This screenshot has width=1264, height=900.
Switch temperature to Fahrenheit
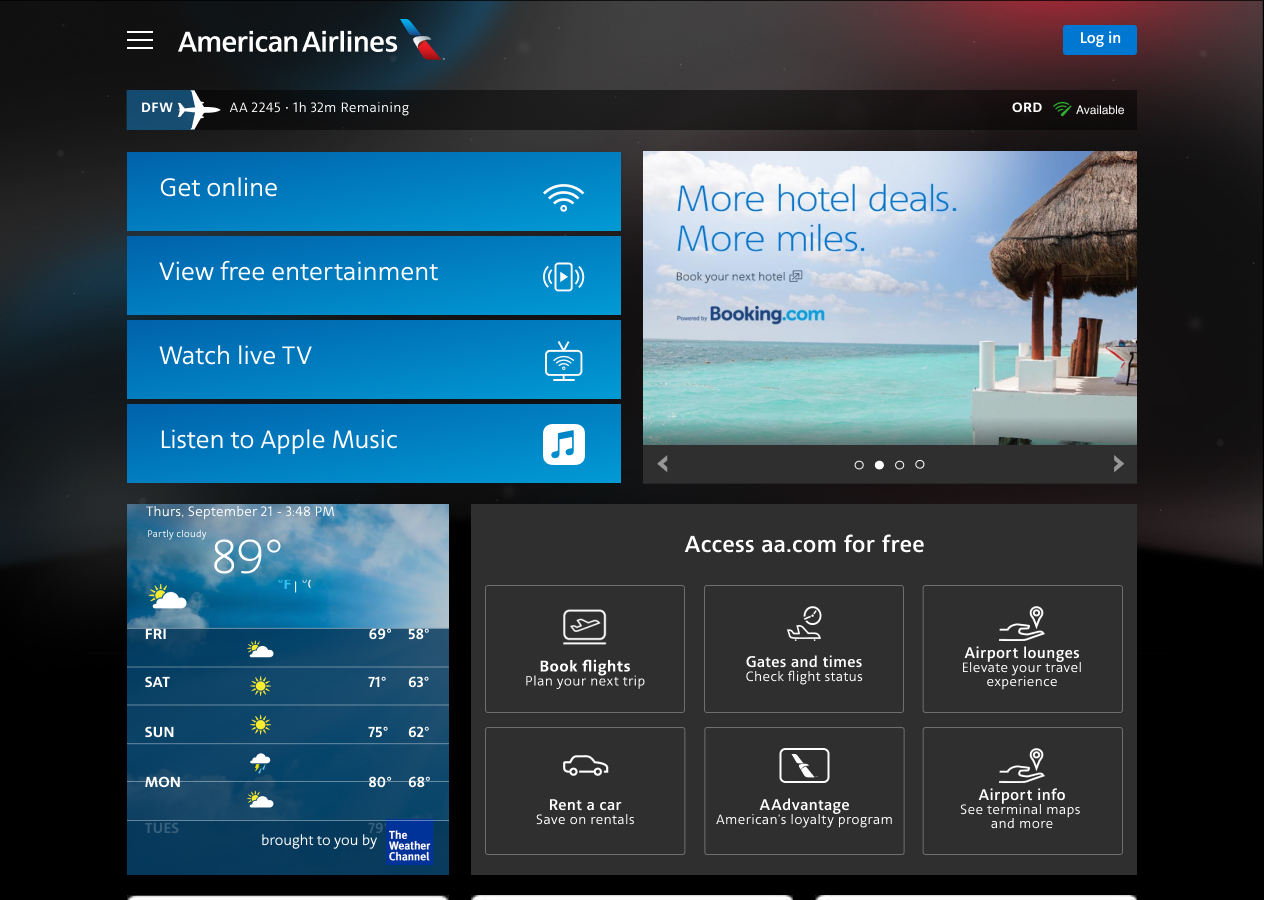coord(285,585)
